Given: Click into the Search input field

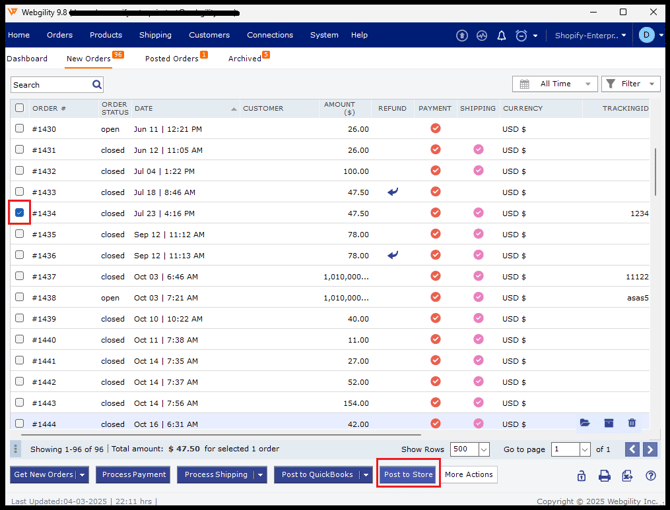Looking at the screenshot, I should (50, 85).
